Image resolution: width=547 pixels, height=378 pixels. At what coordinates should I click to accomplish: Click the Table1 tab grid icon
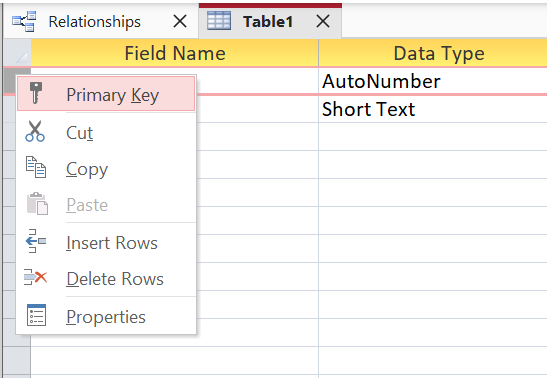(x=219, y=21)
